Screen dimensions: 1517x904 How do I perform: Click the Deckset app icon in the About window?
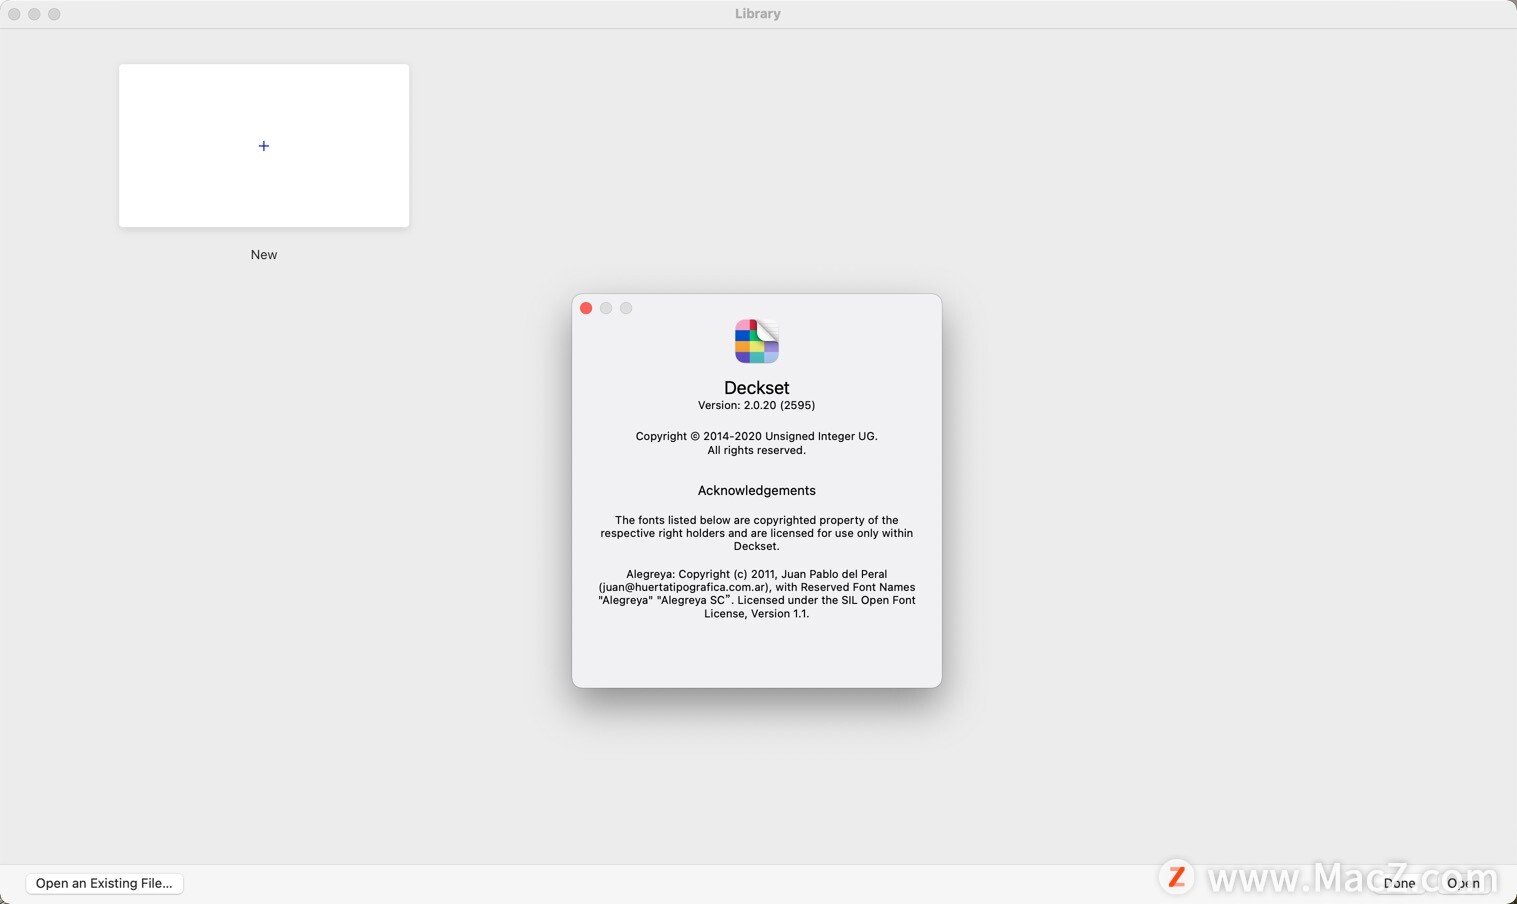coord(757,341)
